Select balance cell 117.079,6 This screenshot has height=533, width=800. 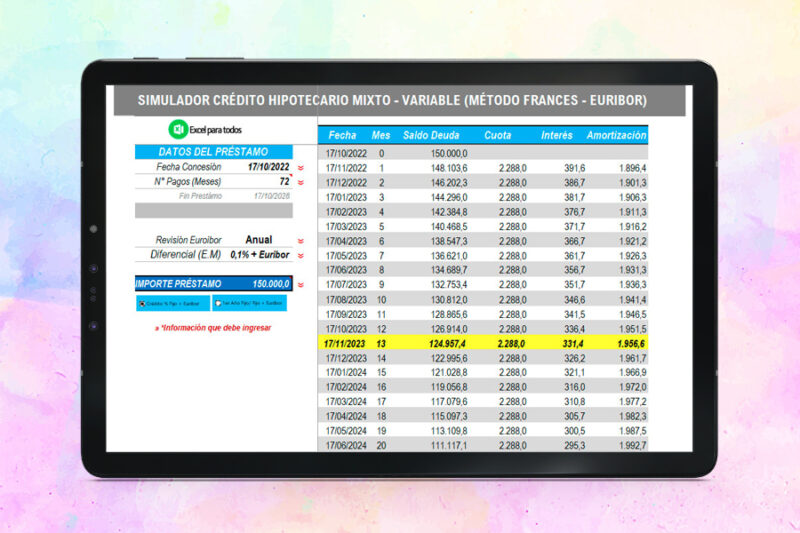pos(449,402)
